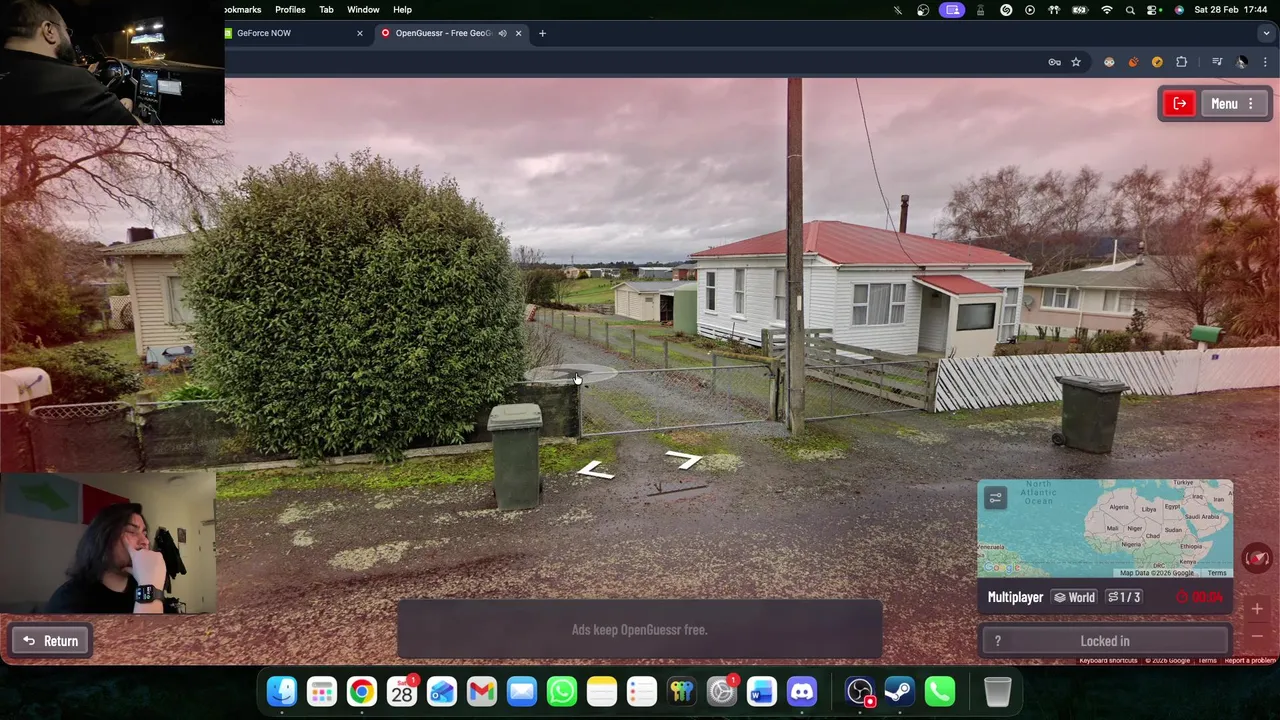The width and height of the screenshot is (1280, 720).
Task: Open the Shazam menu bar icon
Action: tap(1006, 10)
